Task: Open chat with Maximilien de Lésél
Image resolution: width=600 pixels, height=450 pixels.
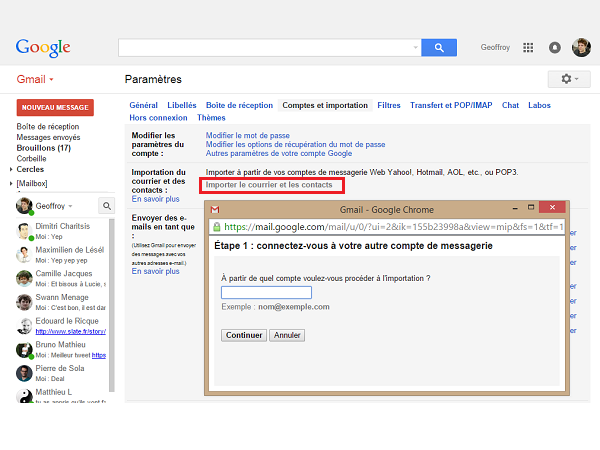Action: pos(61,255)
